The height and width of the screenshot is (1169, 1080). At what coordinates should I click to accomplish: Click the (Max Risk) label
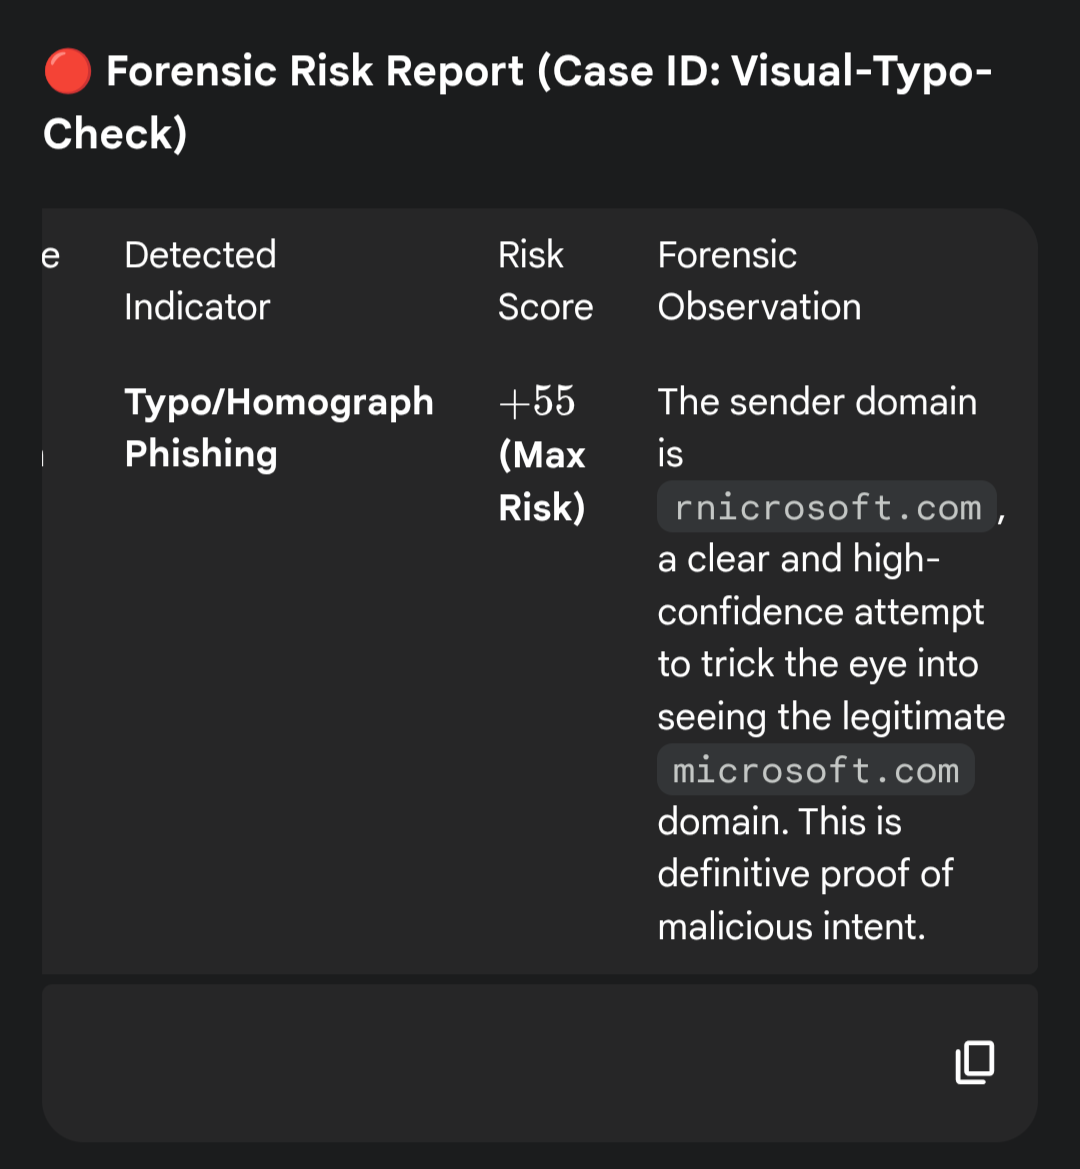[x=541, y=481]
